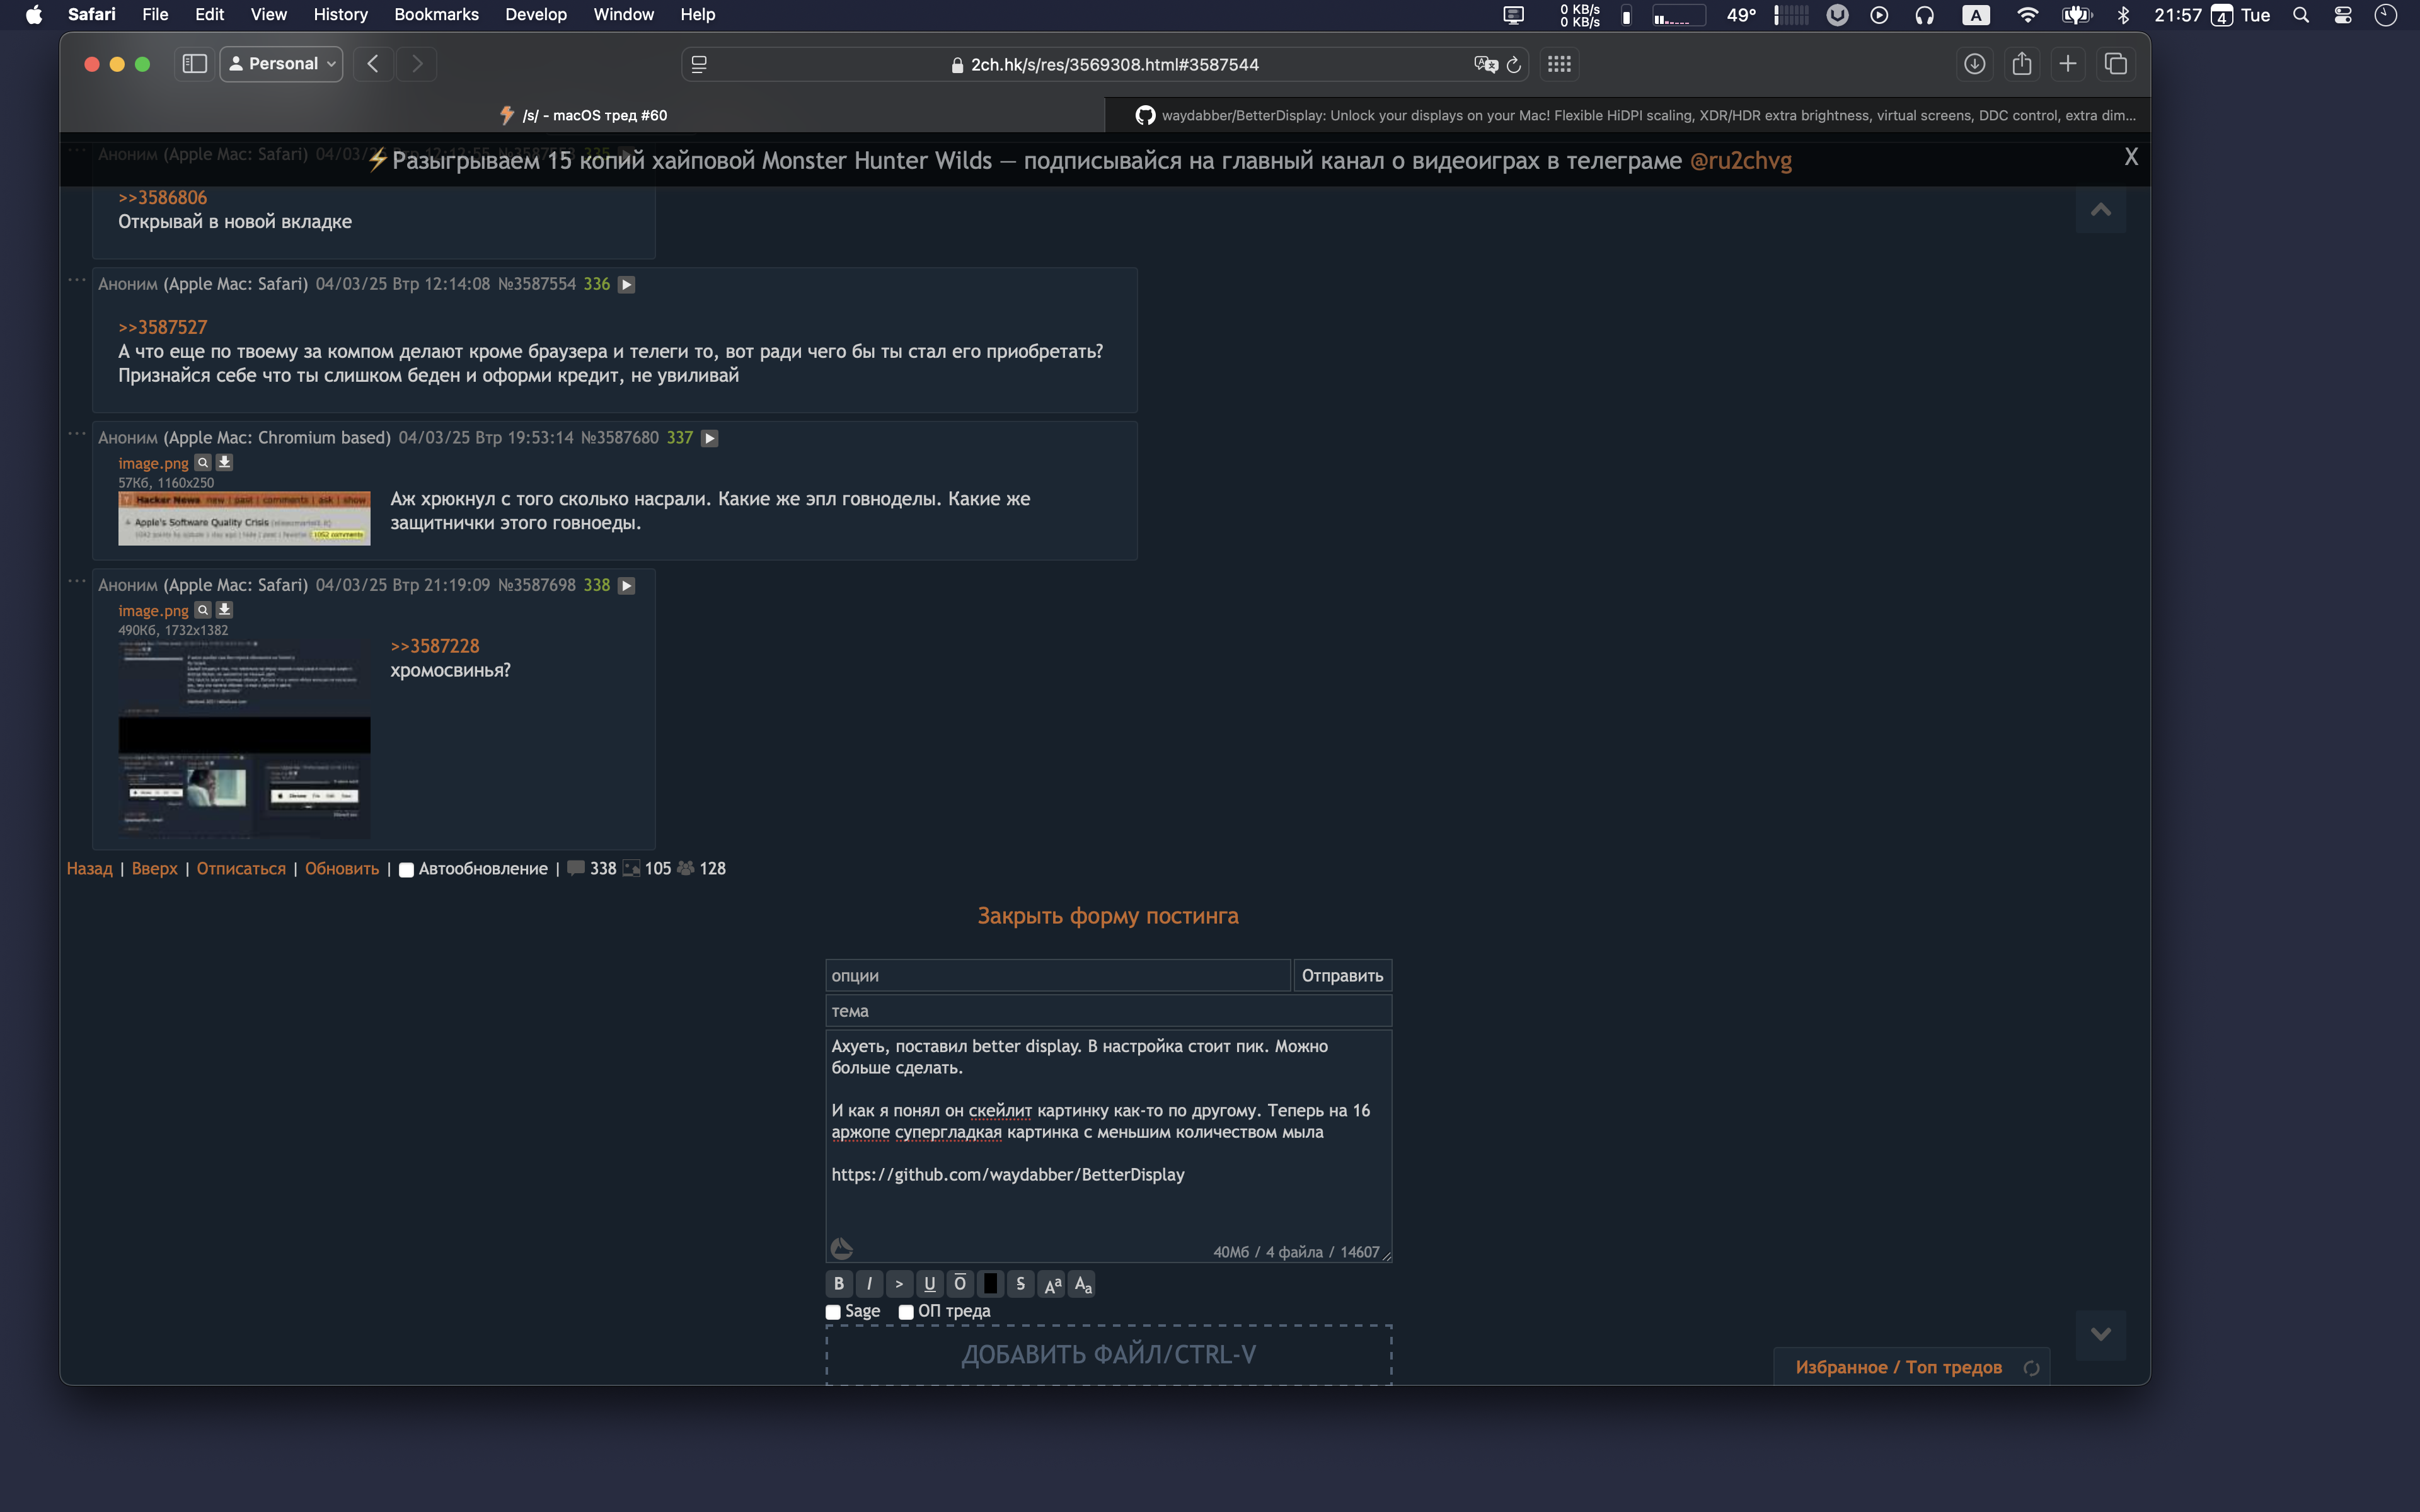Open Избранное / Топ тредов panel
This screenshot has height=1512, width=2420.
coord(1898,1367)
